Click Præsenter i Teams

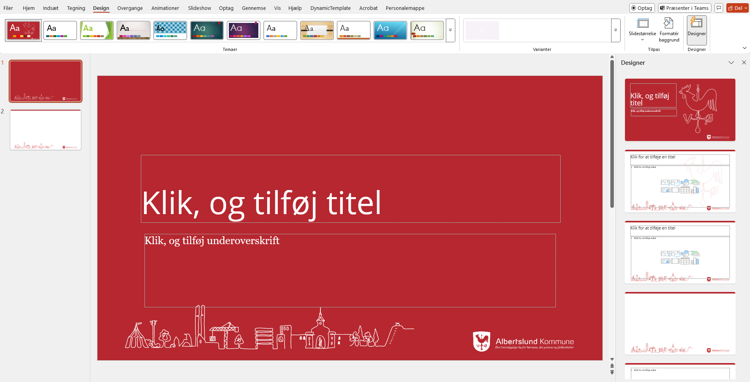(x=684, y=8)
